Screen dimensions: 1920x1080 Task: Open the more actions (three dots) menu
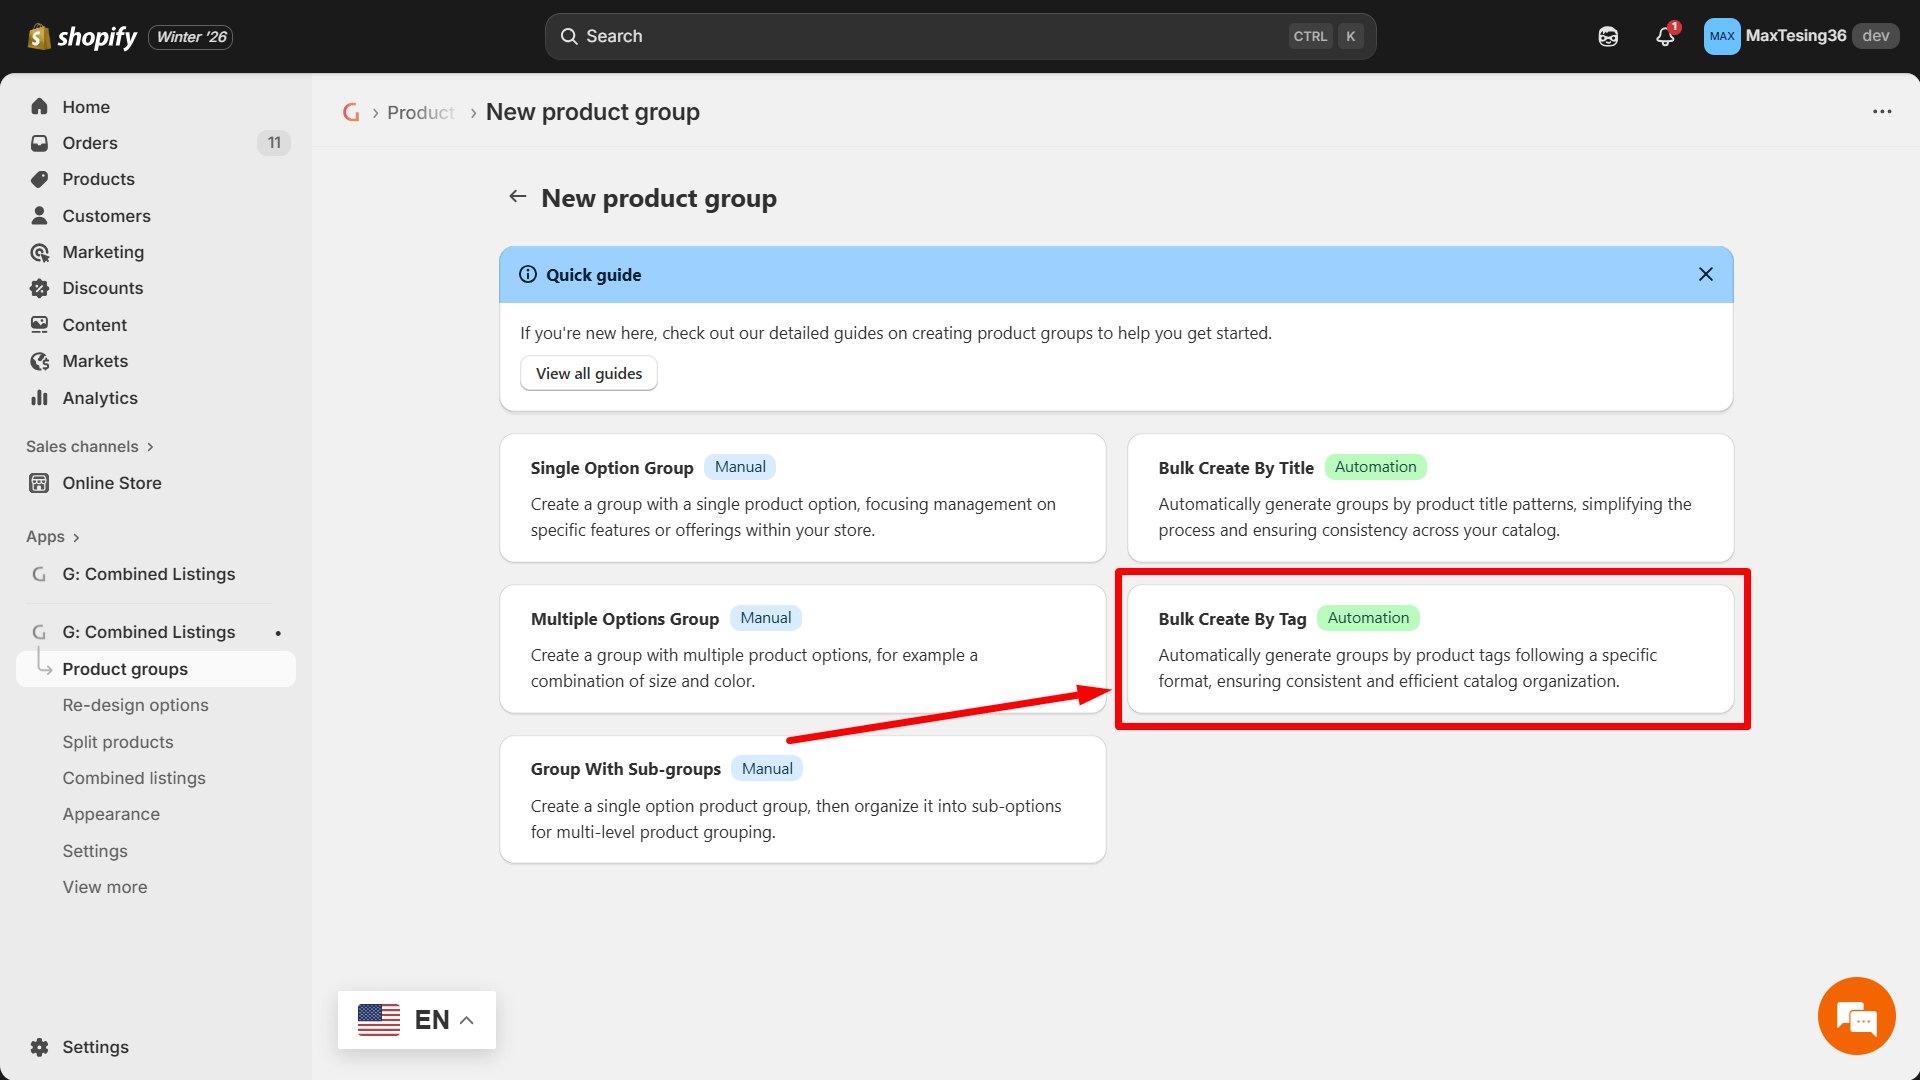1882,111
